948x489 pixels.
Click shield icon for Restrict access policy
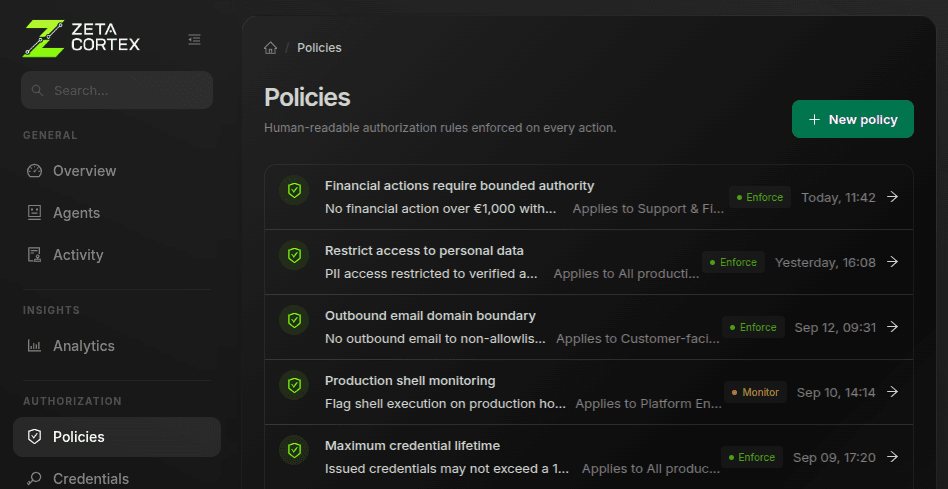click(294, 255)
